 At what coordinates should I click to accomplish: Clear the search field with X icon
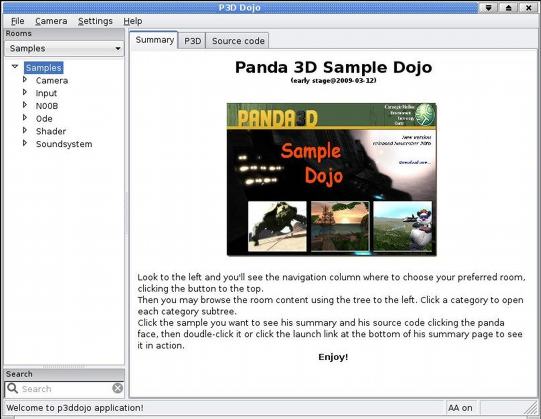click(117, 388)
